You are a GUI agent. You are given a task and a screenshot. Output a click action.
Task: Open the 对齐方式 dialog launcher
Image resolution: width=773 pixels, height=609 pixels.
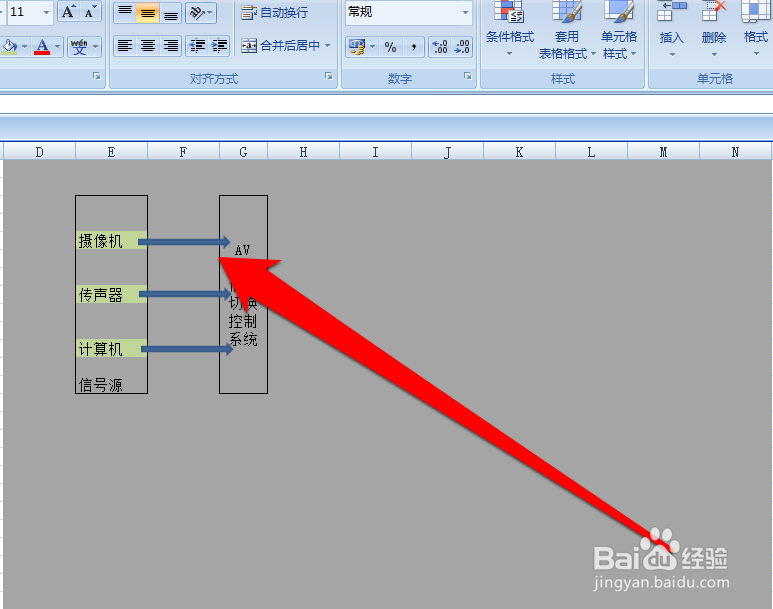tap(329, 76)
